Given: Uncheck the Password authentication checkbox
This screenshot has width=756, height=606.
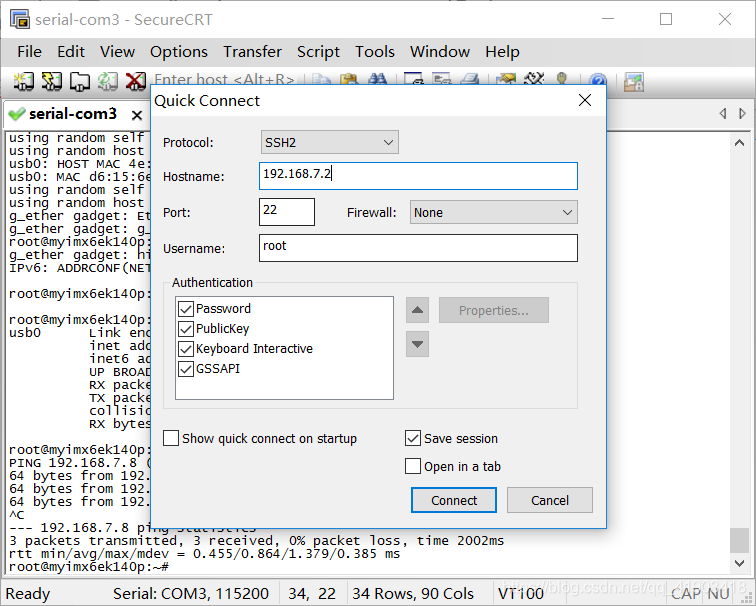Looking at the screenshot, I should (186, 309).
